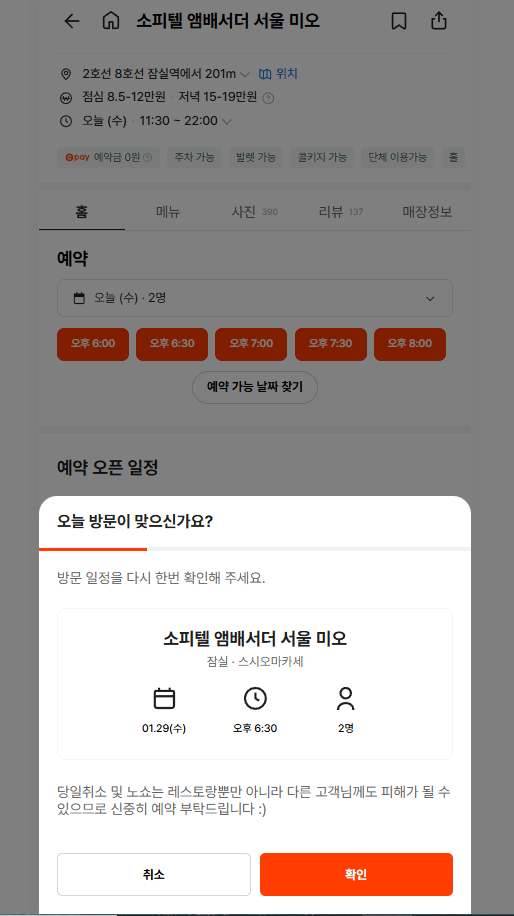The image size is (514, 916).
Task: Select the 콜키지 가능 tag
Action: (x=322, y=157)
